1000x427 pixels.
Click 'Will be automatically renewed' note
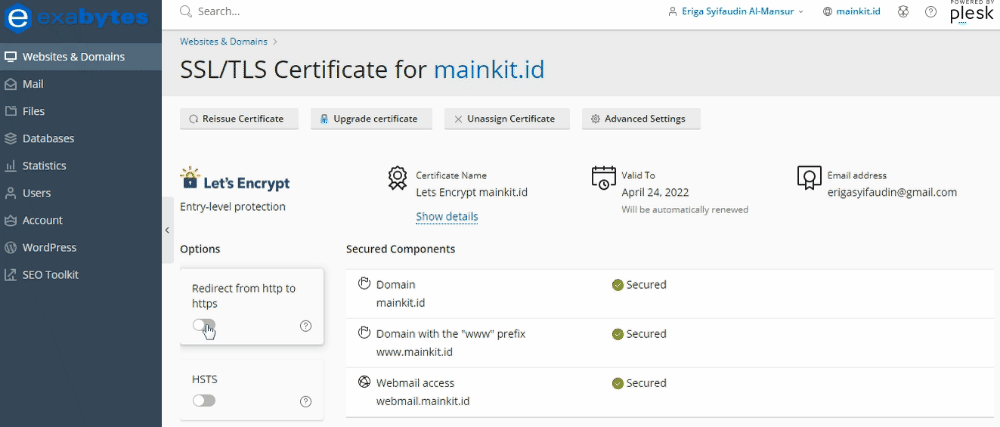tap(685, 209)
